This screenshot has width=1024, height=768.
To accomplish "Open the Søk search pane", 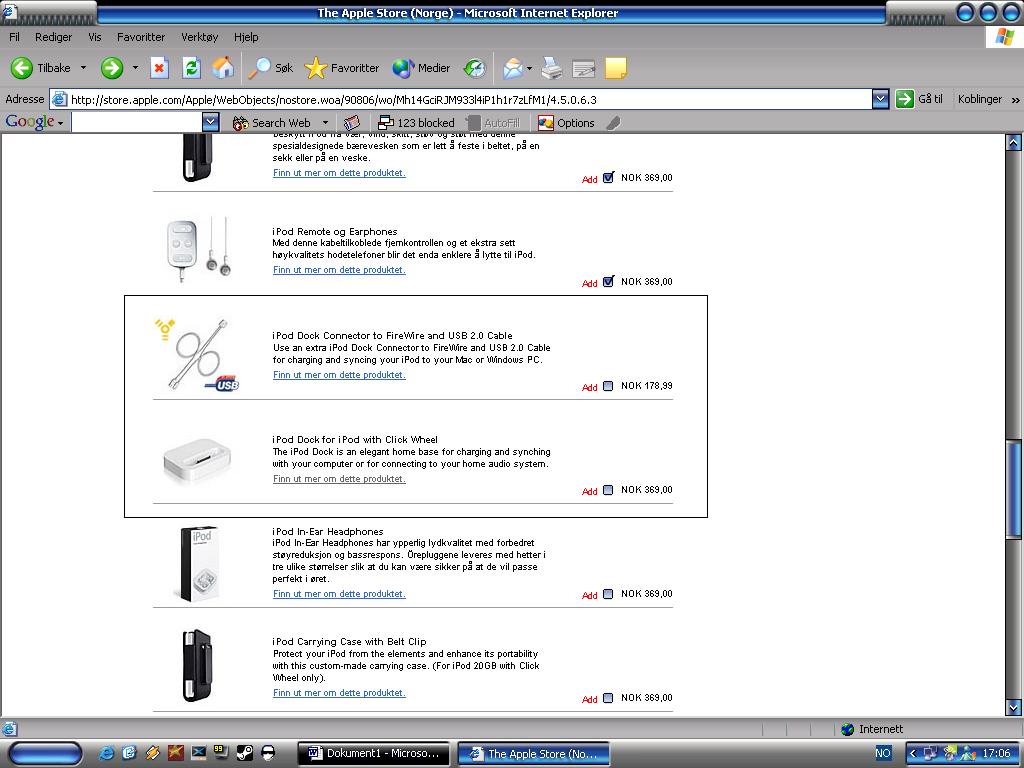I will point(271,68).
